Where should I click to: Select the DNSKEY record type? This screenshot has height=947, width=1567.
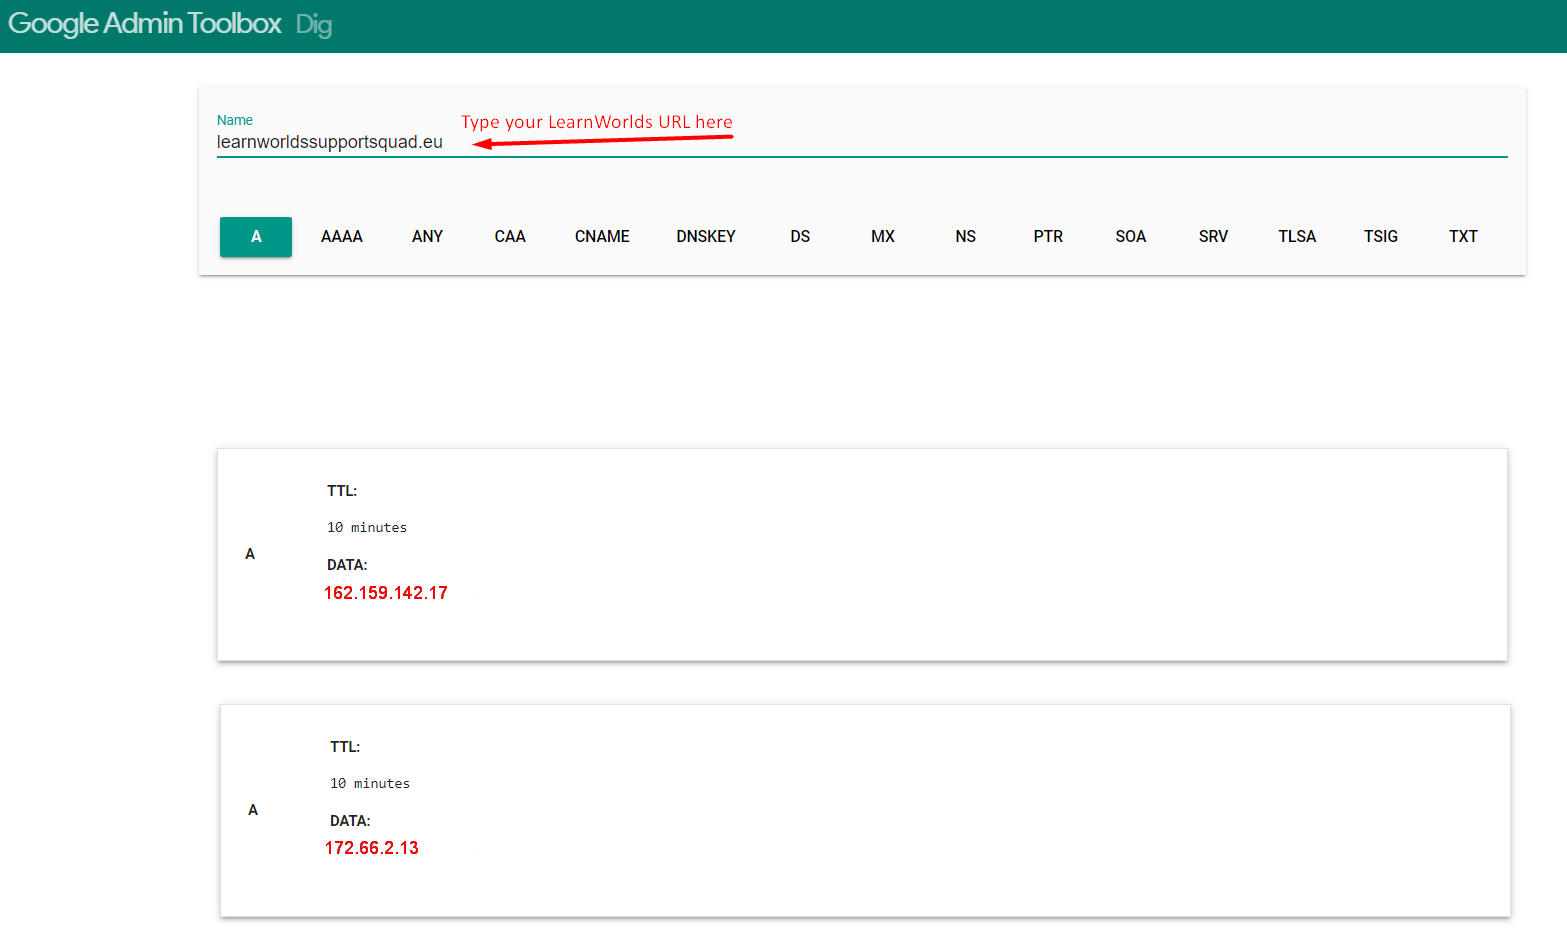coord(706,237)
